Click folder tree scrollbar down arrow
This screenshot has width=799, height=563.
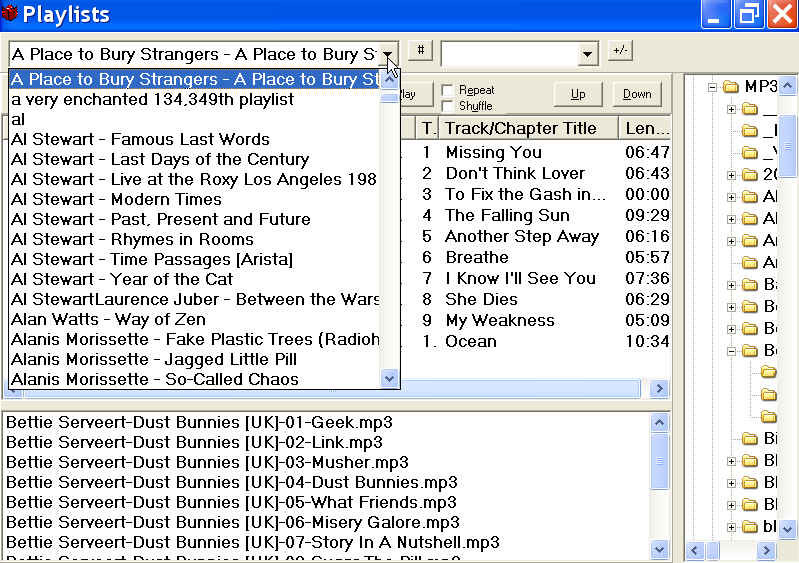[788, 528]
